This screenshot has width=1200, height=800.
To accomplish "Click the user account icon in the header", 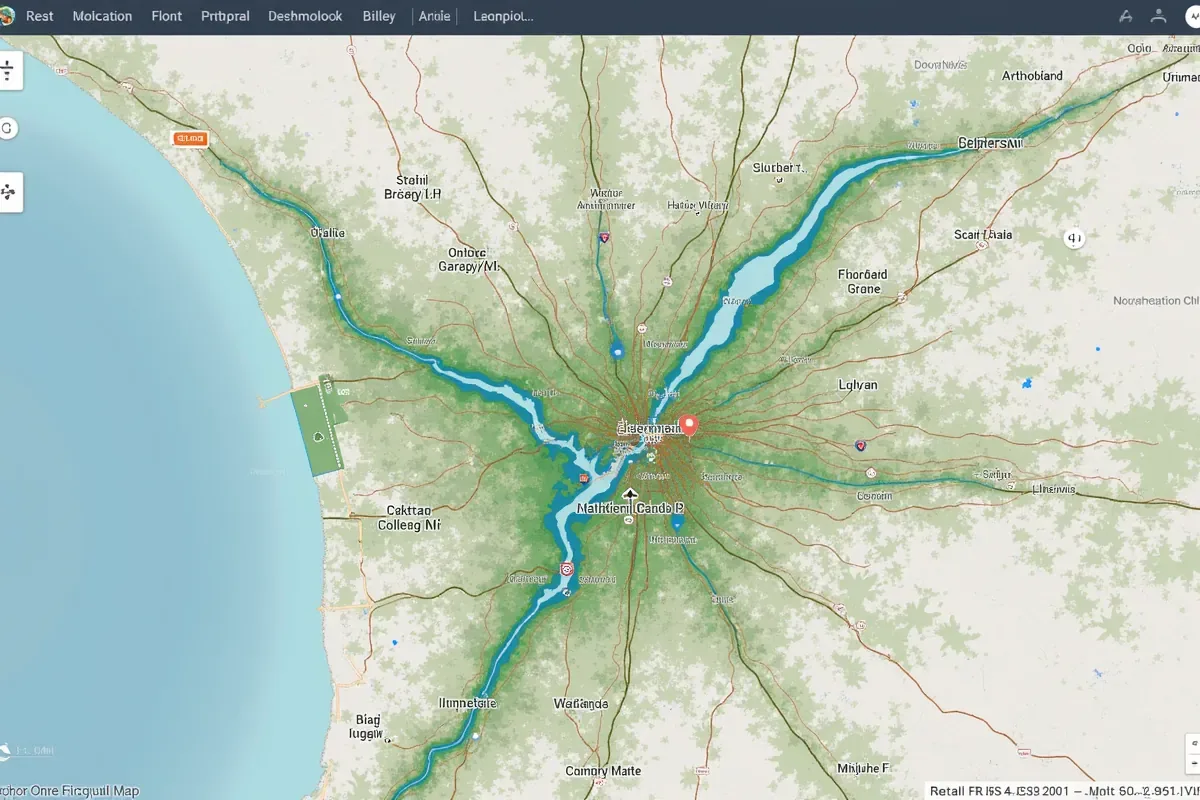I will click(x=1159, y=16).
